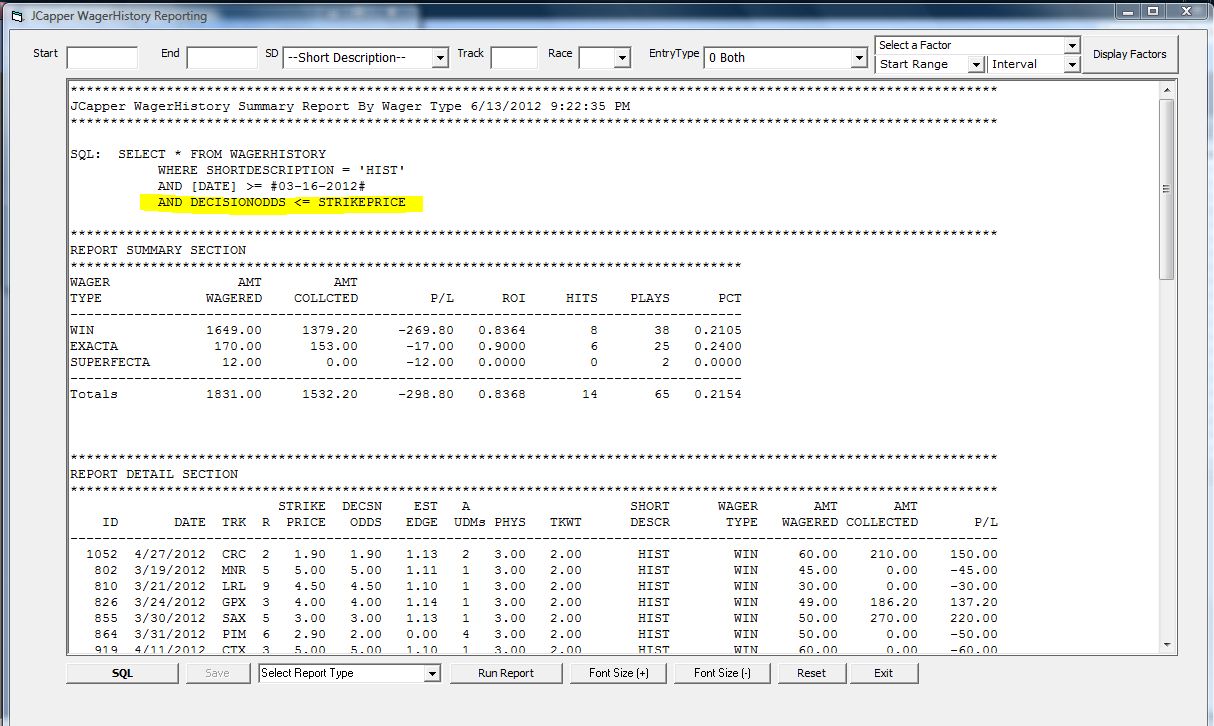Click detail row ID '1052'
Image resolution: width=1214 pixels, height=726 pixels.
(102, 554)
